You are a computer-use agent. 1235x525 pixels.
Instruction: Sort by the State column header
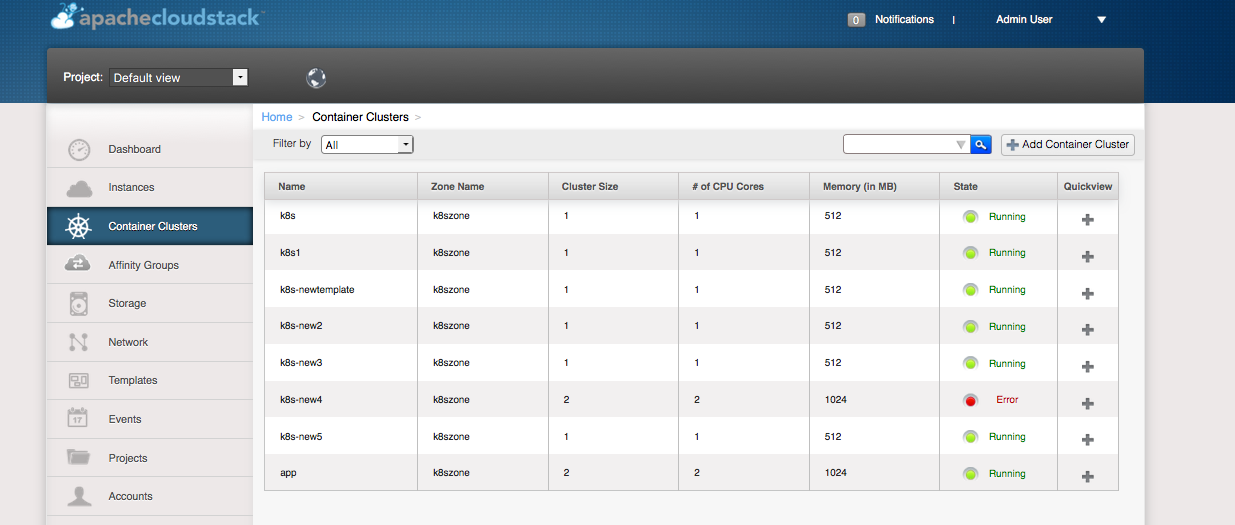(x=998, y=186)
